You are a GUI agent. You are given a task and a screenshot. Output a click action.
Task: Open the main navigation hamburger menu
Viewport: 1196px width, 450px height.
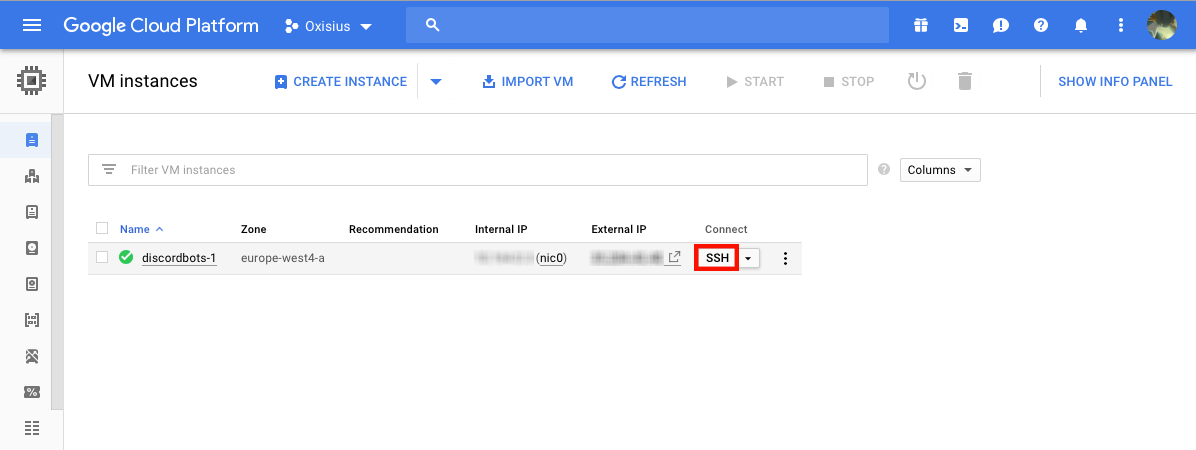pyautogui.click(x=32, y=25)
